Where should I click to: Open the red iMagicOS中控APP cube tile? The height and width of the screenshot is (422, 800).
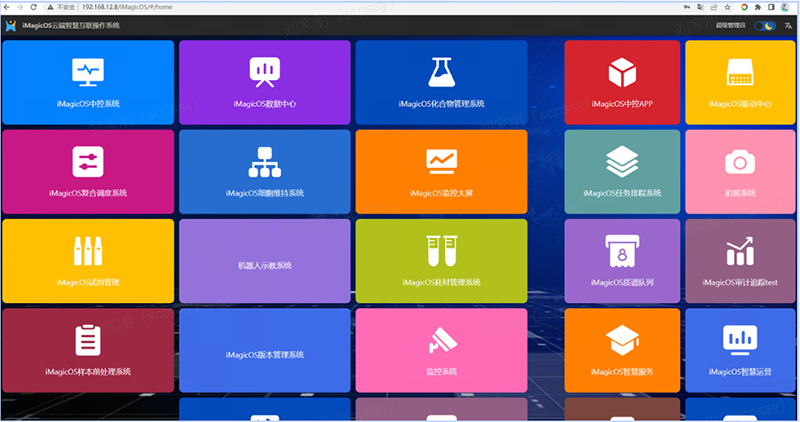[622, 82]
